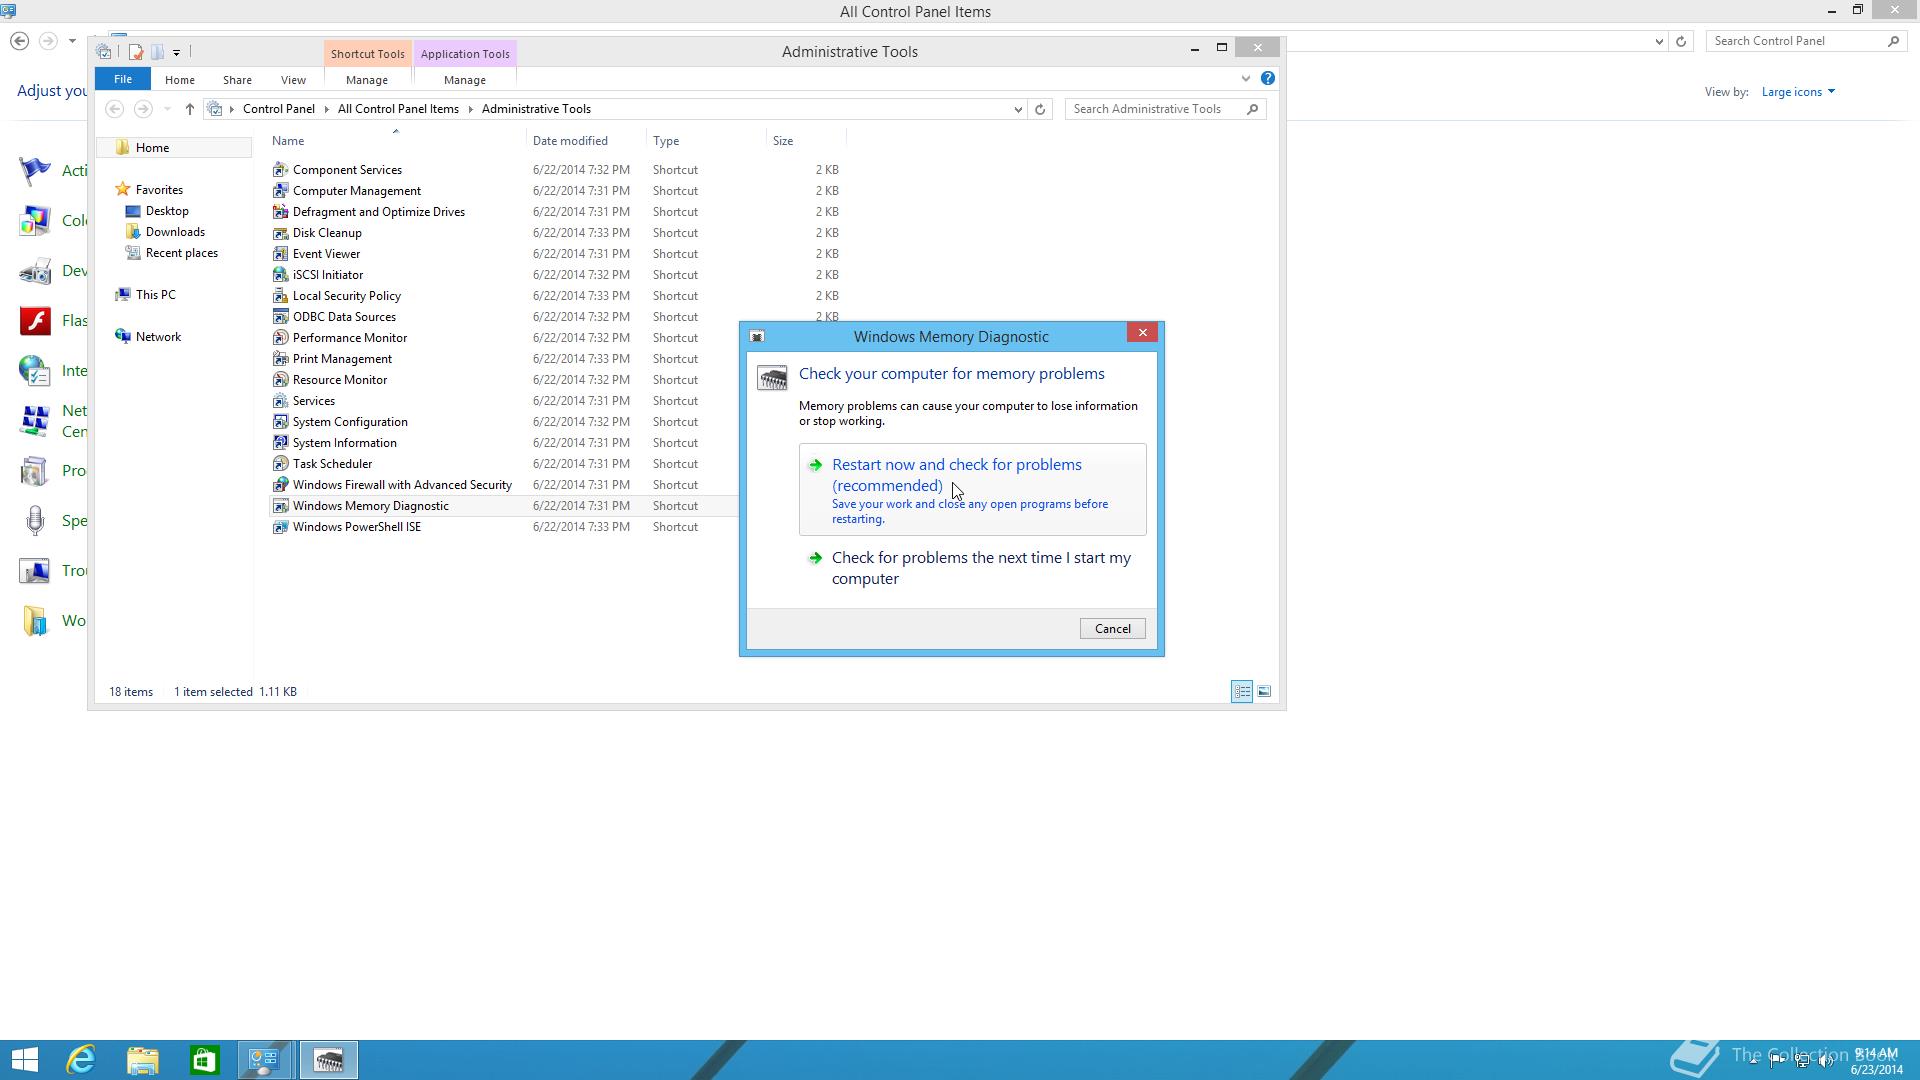Click the Component Services shortcut icon
Viewport: 1920px width, 1080px height.
[280, 170]
